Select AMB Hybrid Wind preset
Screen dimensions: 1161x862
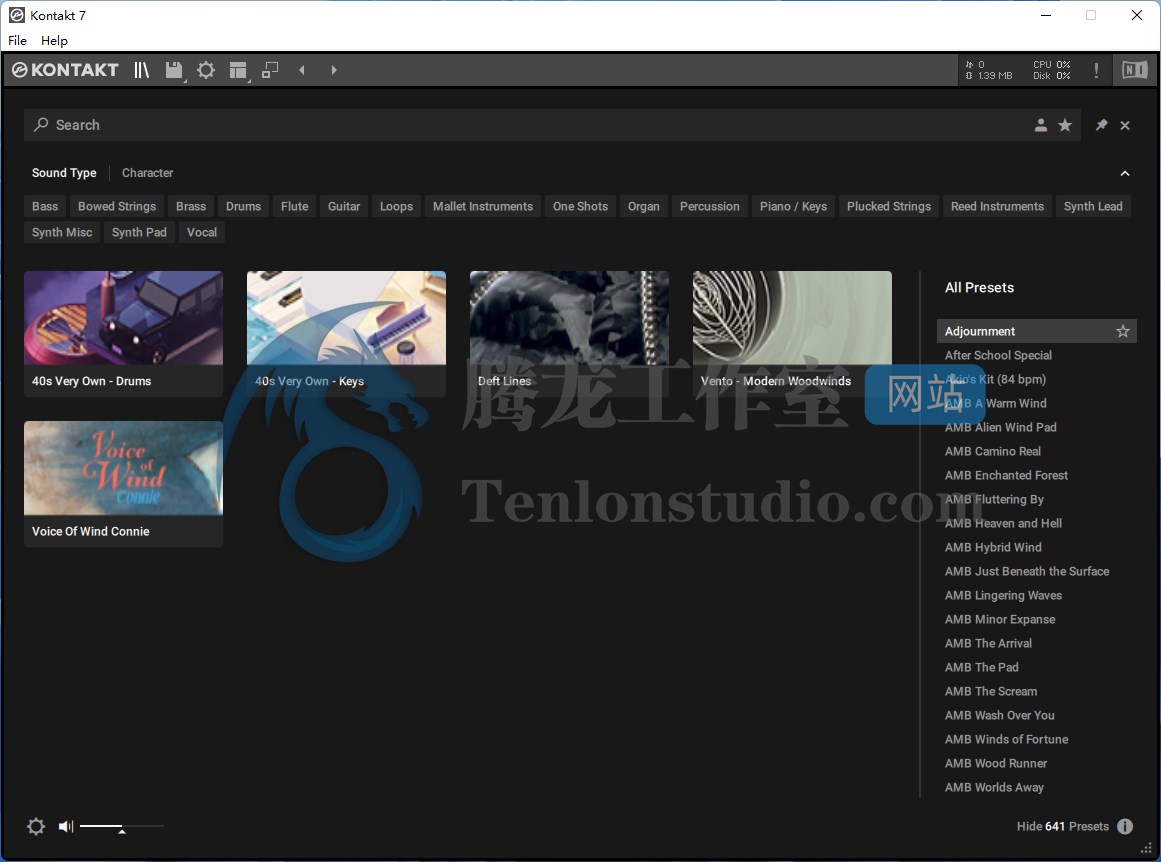[993, 547]
